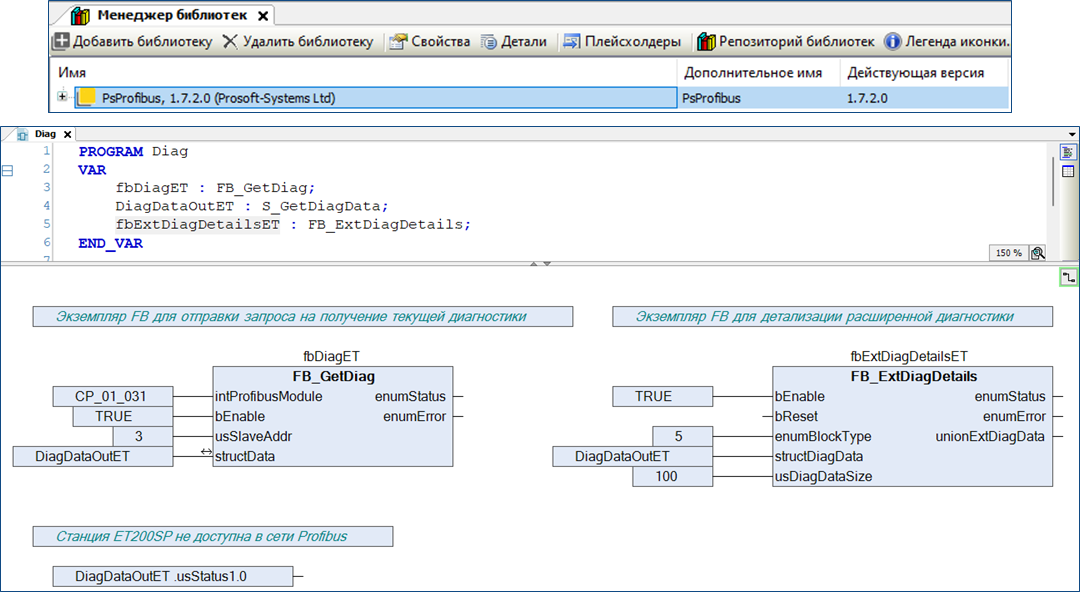This screenshot has height=592, width=1080.
Task: Close the Diag editor tab
Action: tap(68, 134)
